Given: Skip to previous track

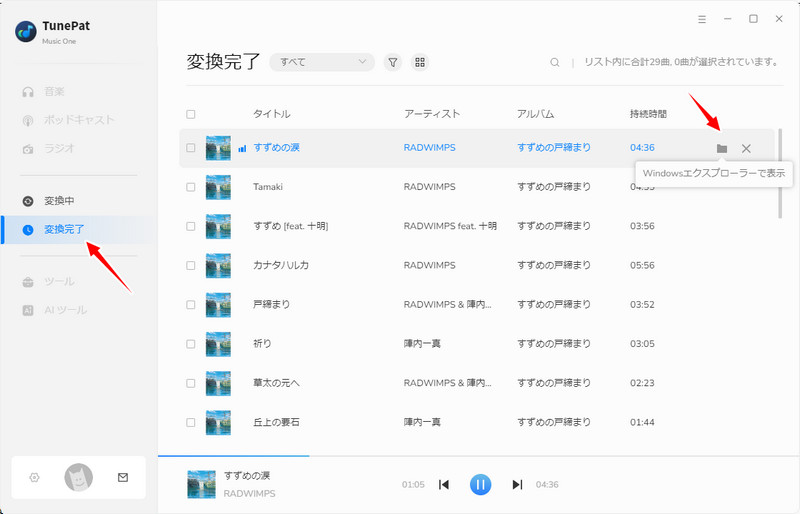Looking at the screenshot, I should click(x=444, y=484).
